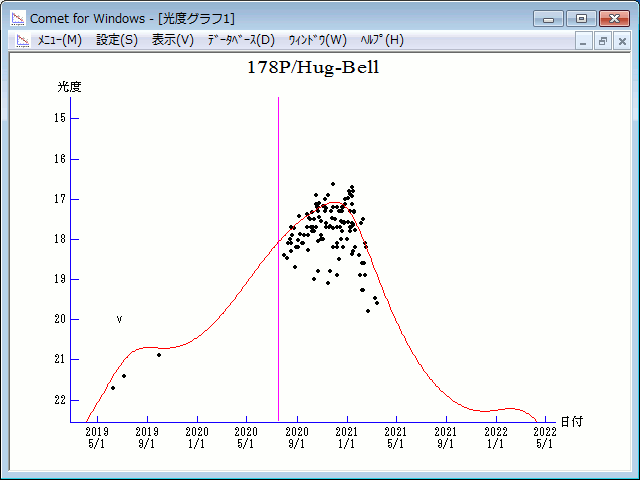
Task: Click the Comet for Windows title bar icon
Action: click(18, 18)
